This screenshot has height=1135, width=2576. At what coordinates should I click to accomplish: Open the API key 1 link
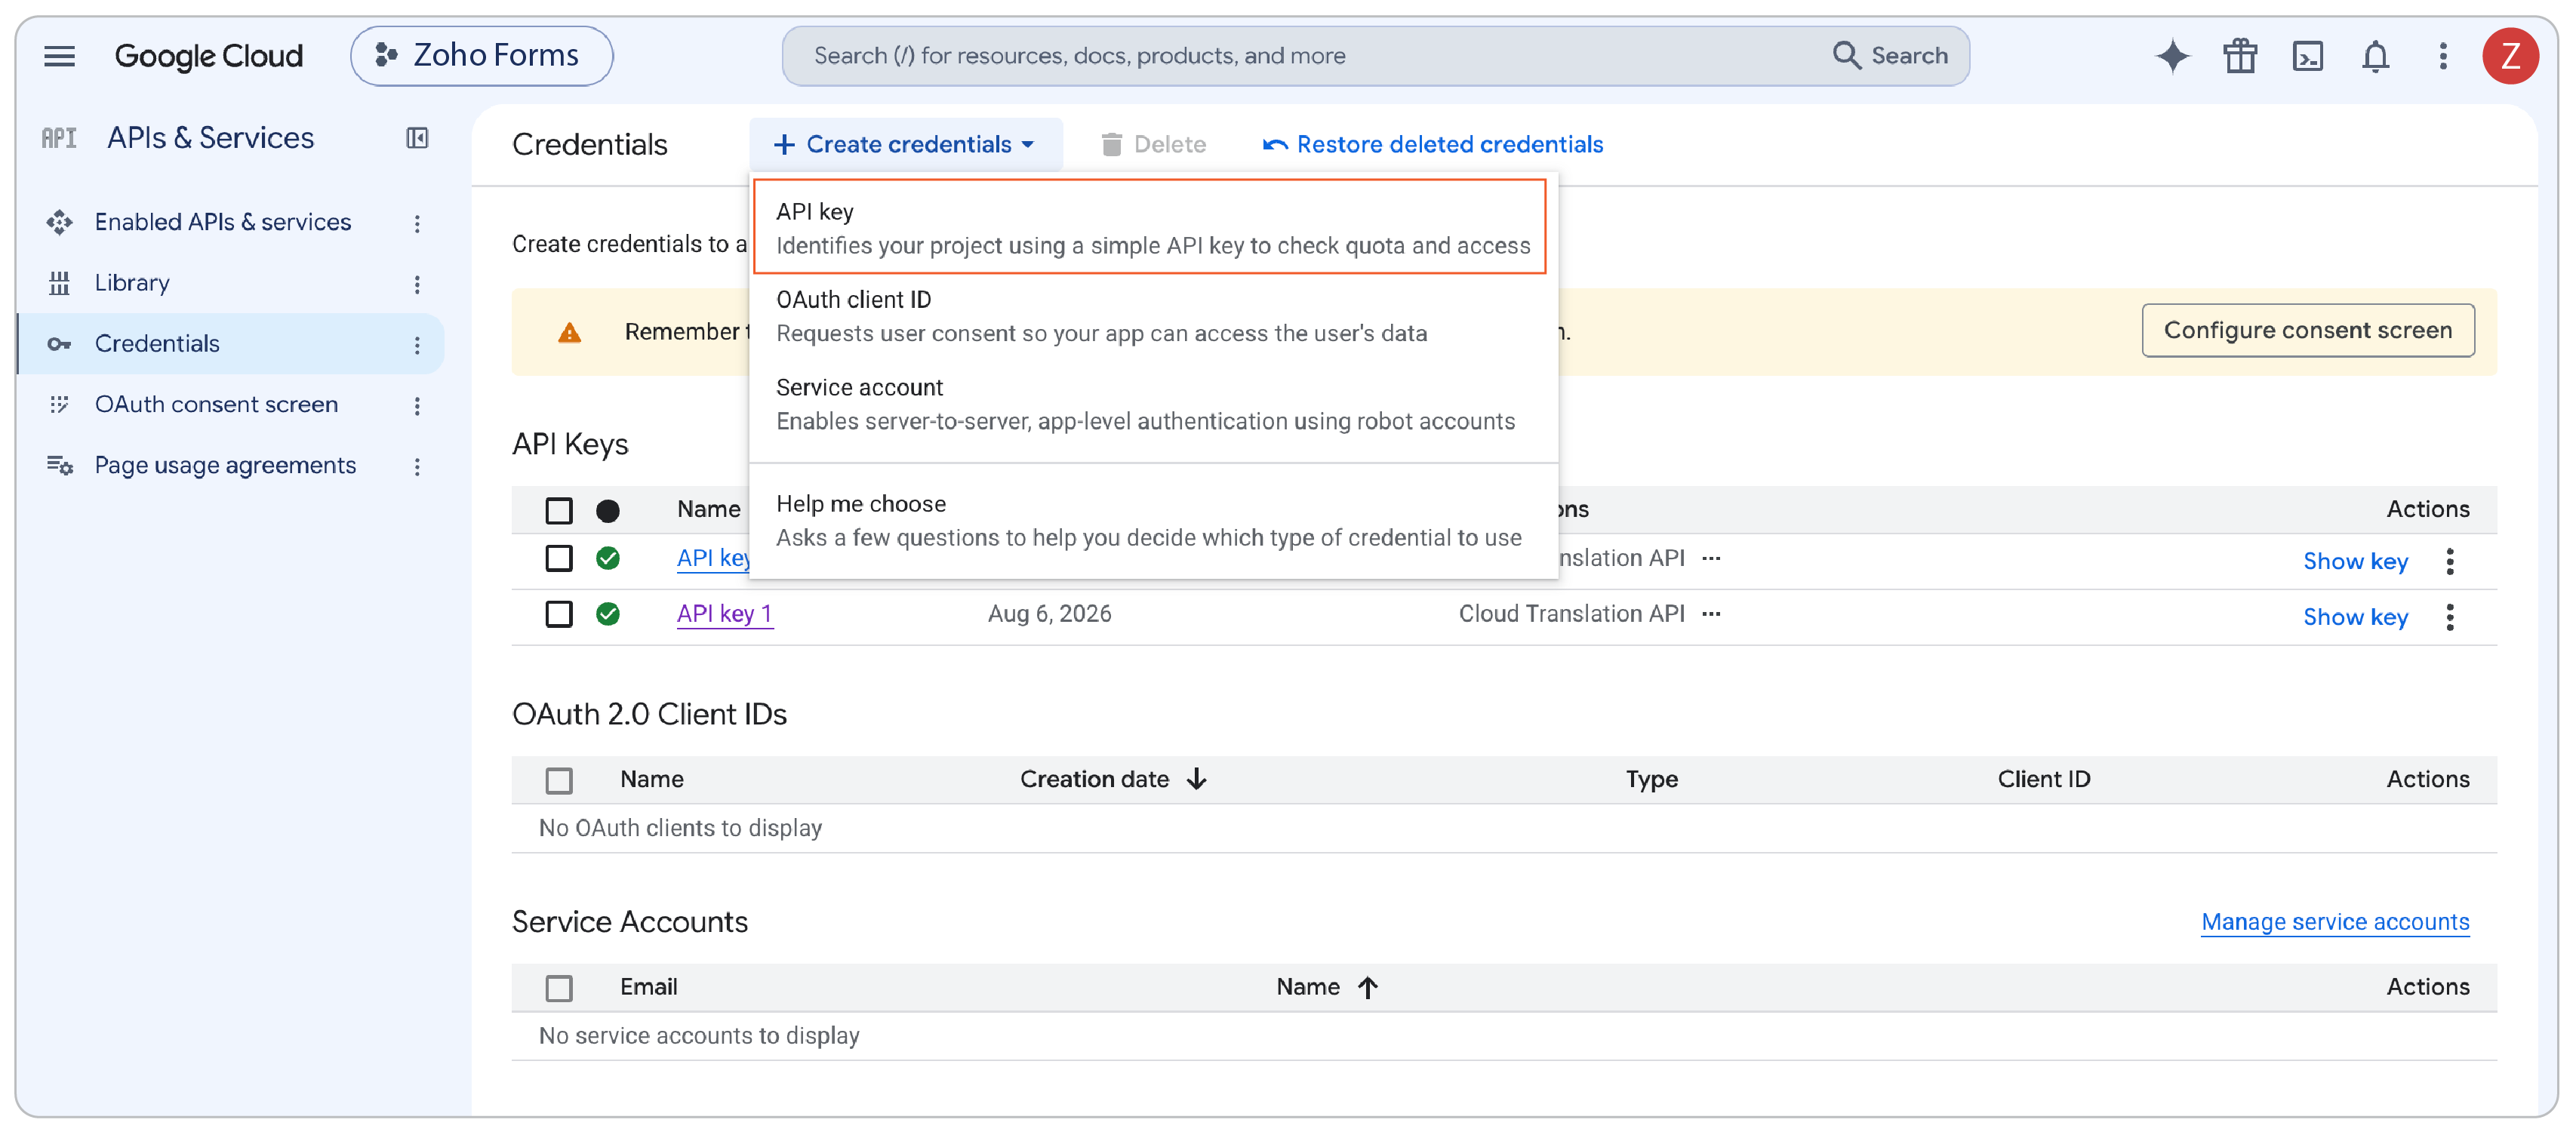(724, 614)
